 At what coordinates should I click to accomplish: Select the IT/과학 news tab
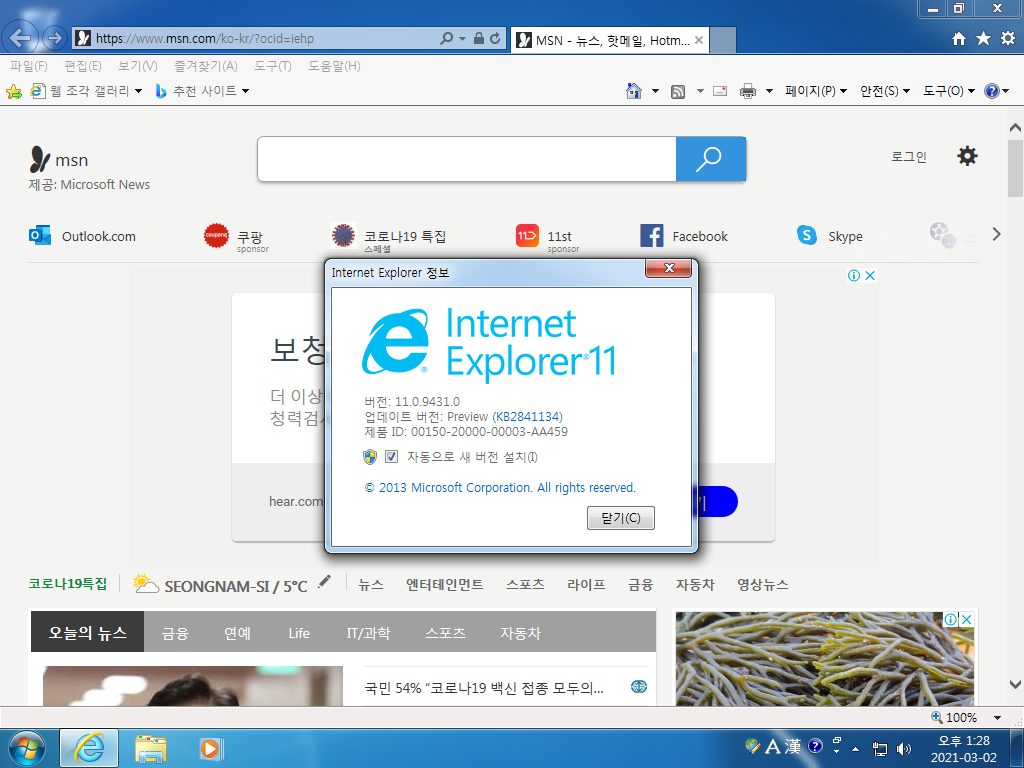pos(368,633)
